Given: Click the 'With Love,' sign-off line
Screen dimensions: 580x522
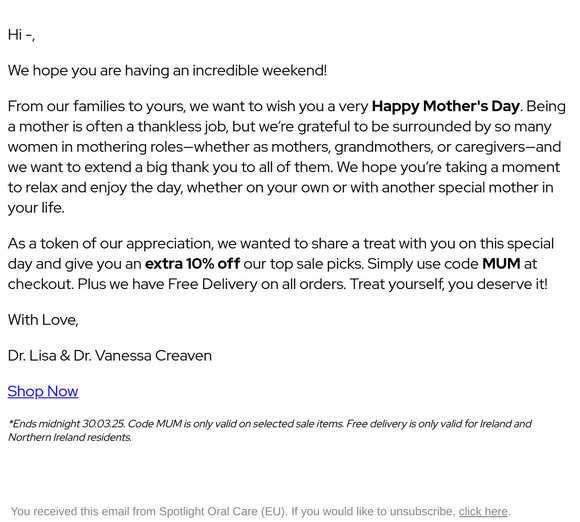Looking at the screenshot, I should coord(43,320).
